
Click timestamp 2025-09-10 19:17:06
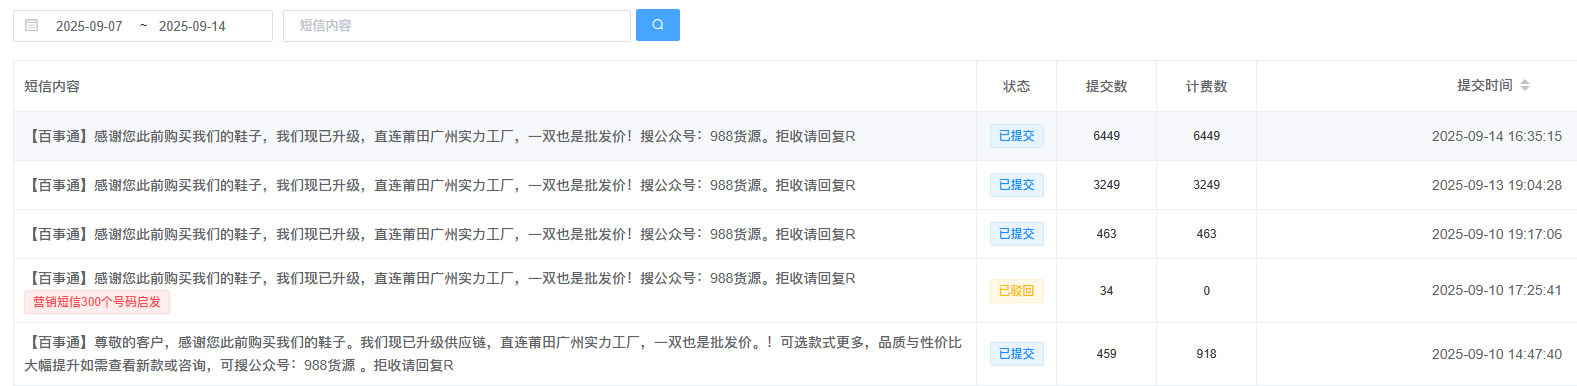1496,234
